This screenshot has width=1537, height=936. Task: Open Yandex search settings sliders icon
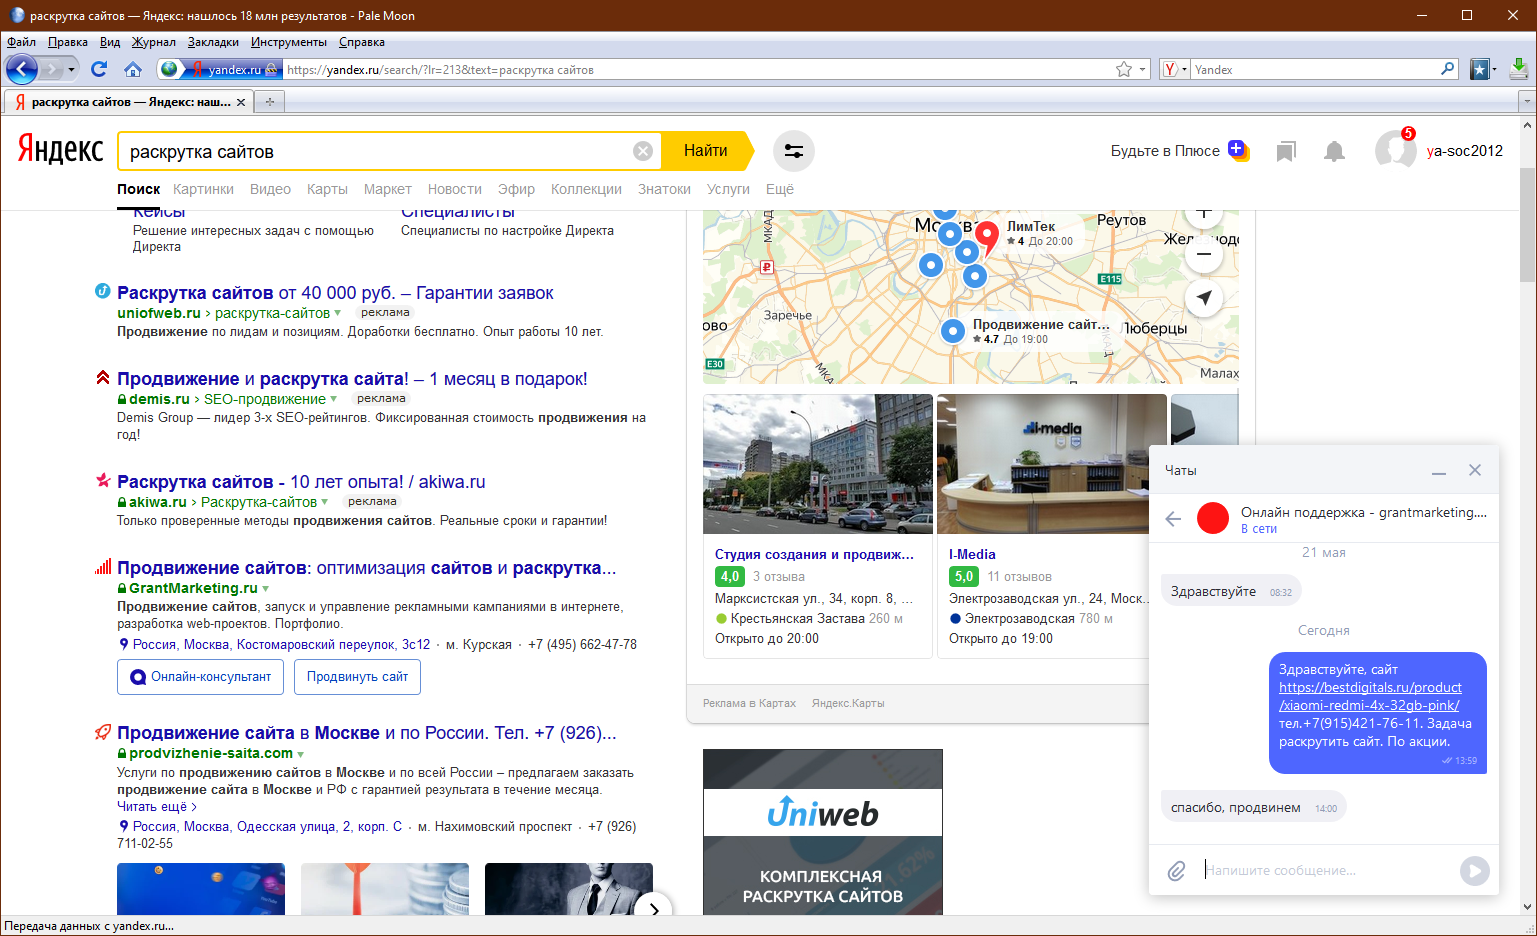click(794, 151)
